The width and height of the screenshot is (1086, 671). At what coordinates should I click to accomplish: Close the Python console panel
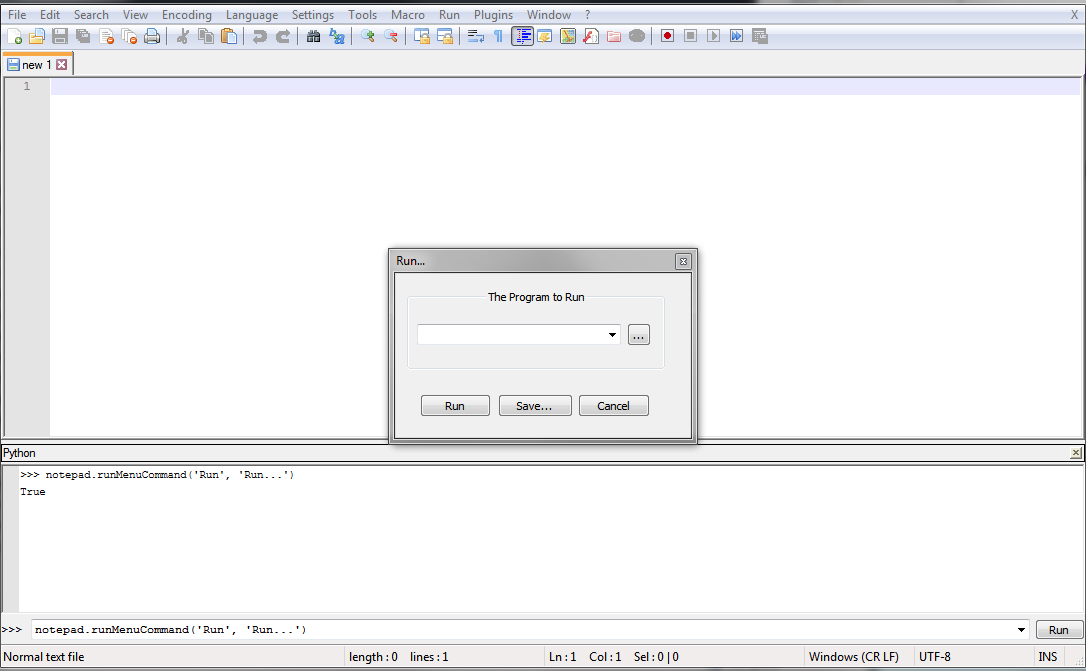pyautogui.click(x=1076, y=453)
